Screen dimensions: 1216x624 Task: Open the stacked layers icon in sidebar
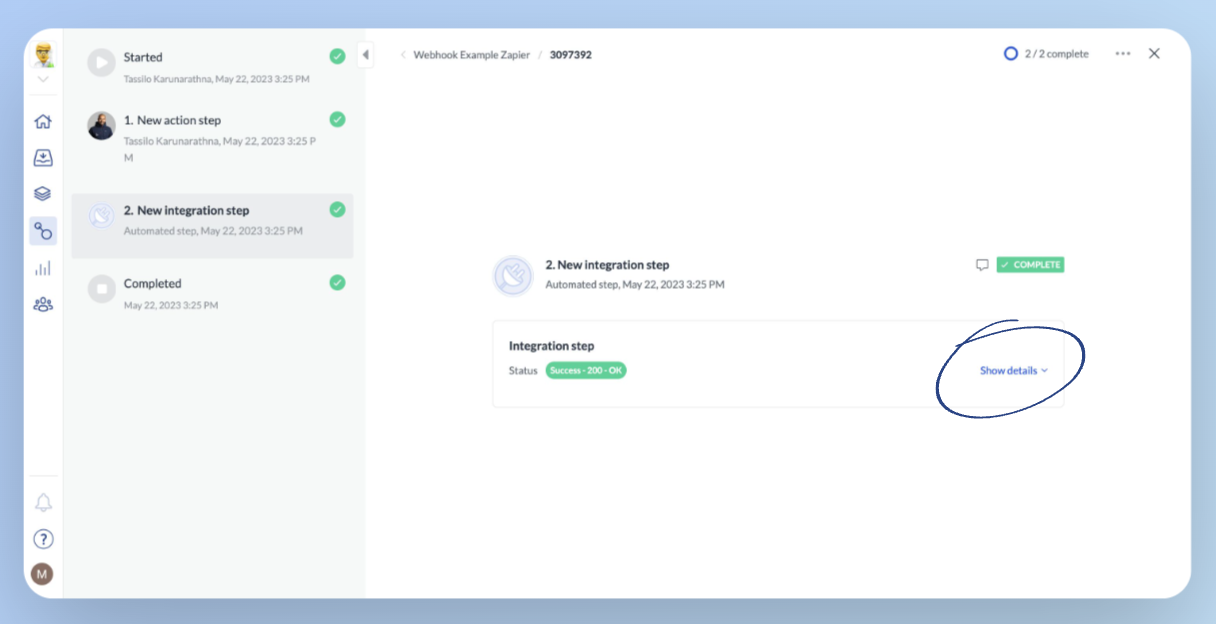43,194
